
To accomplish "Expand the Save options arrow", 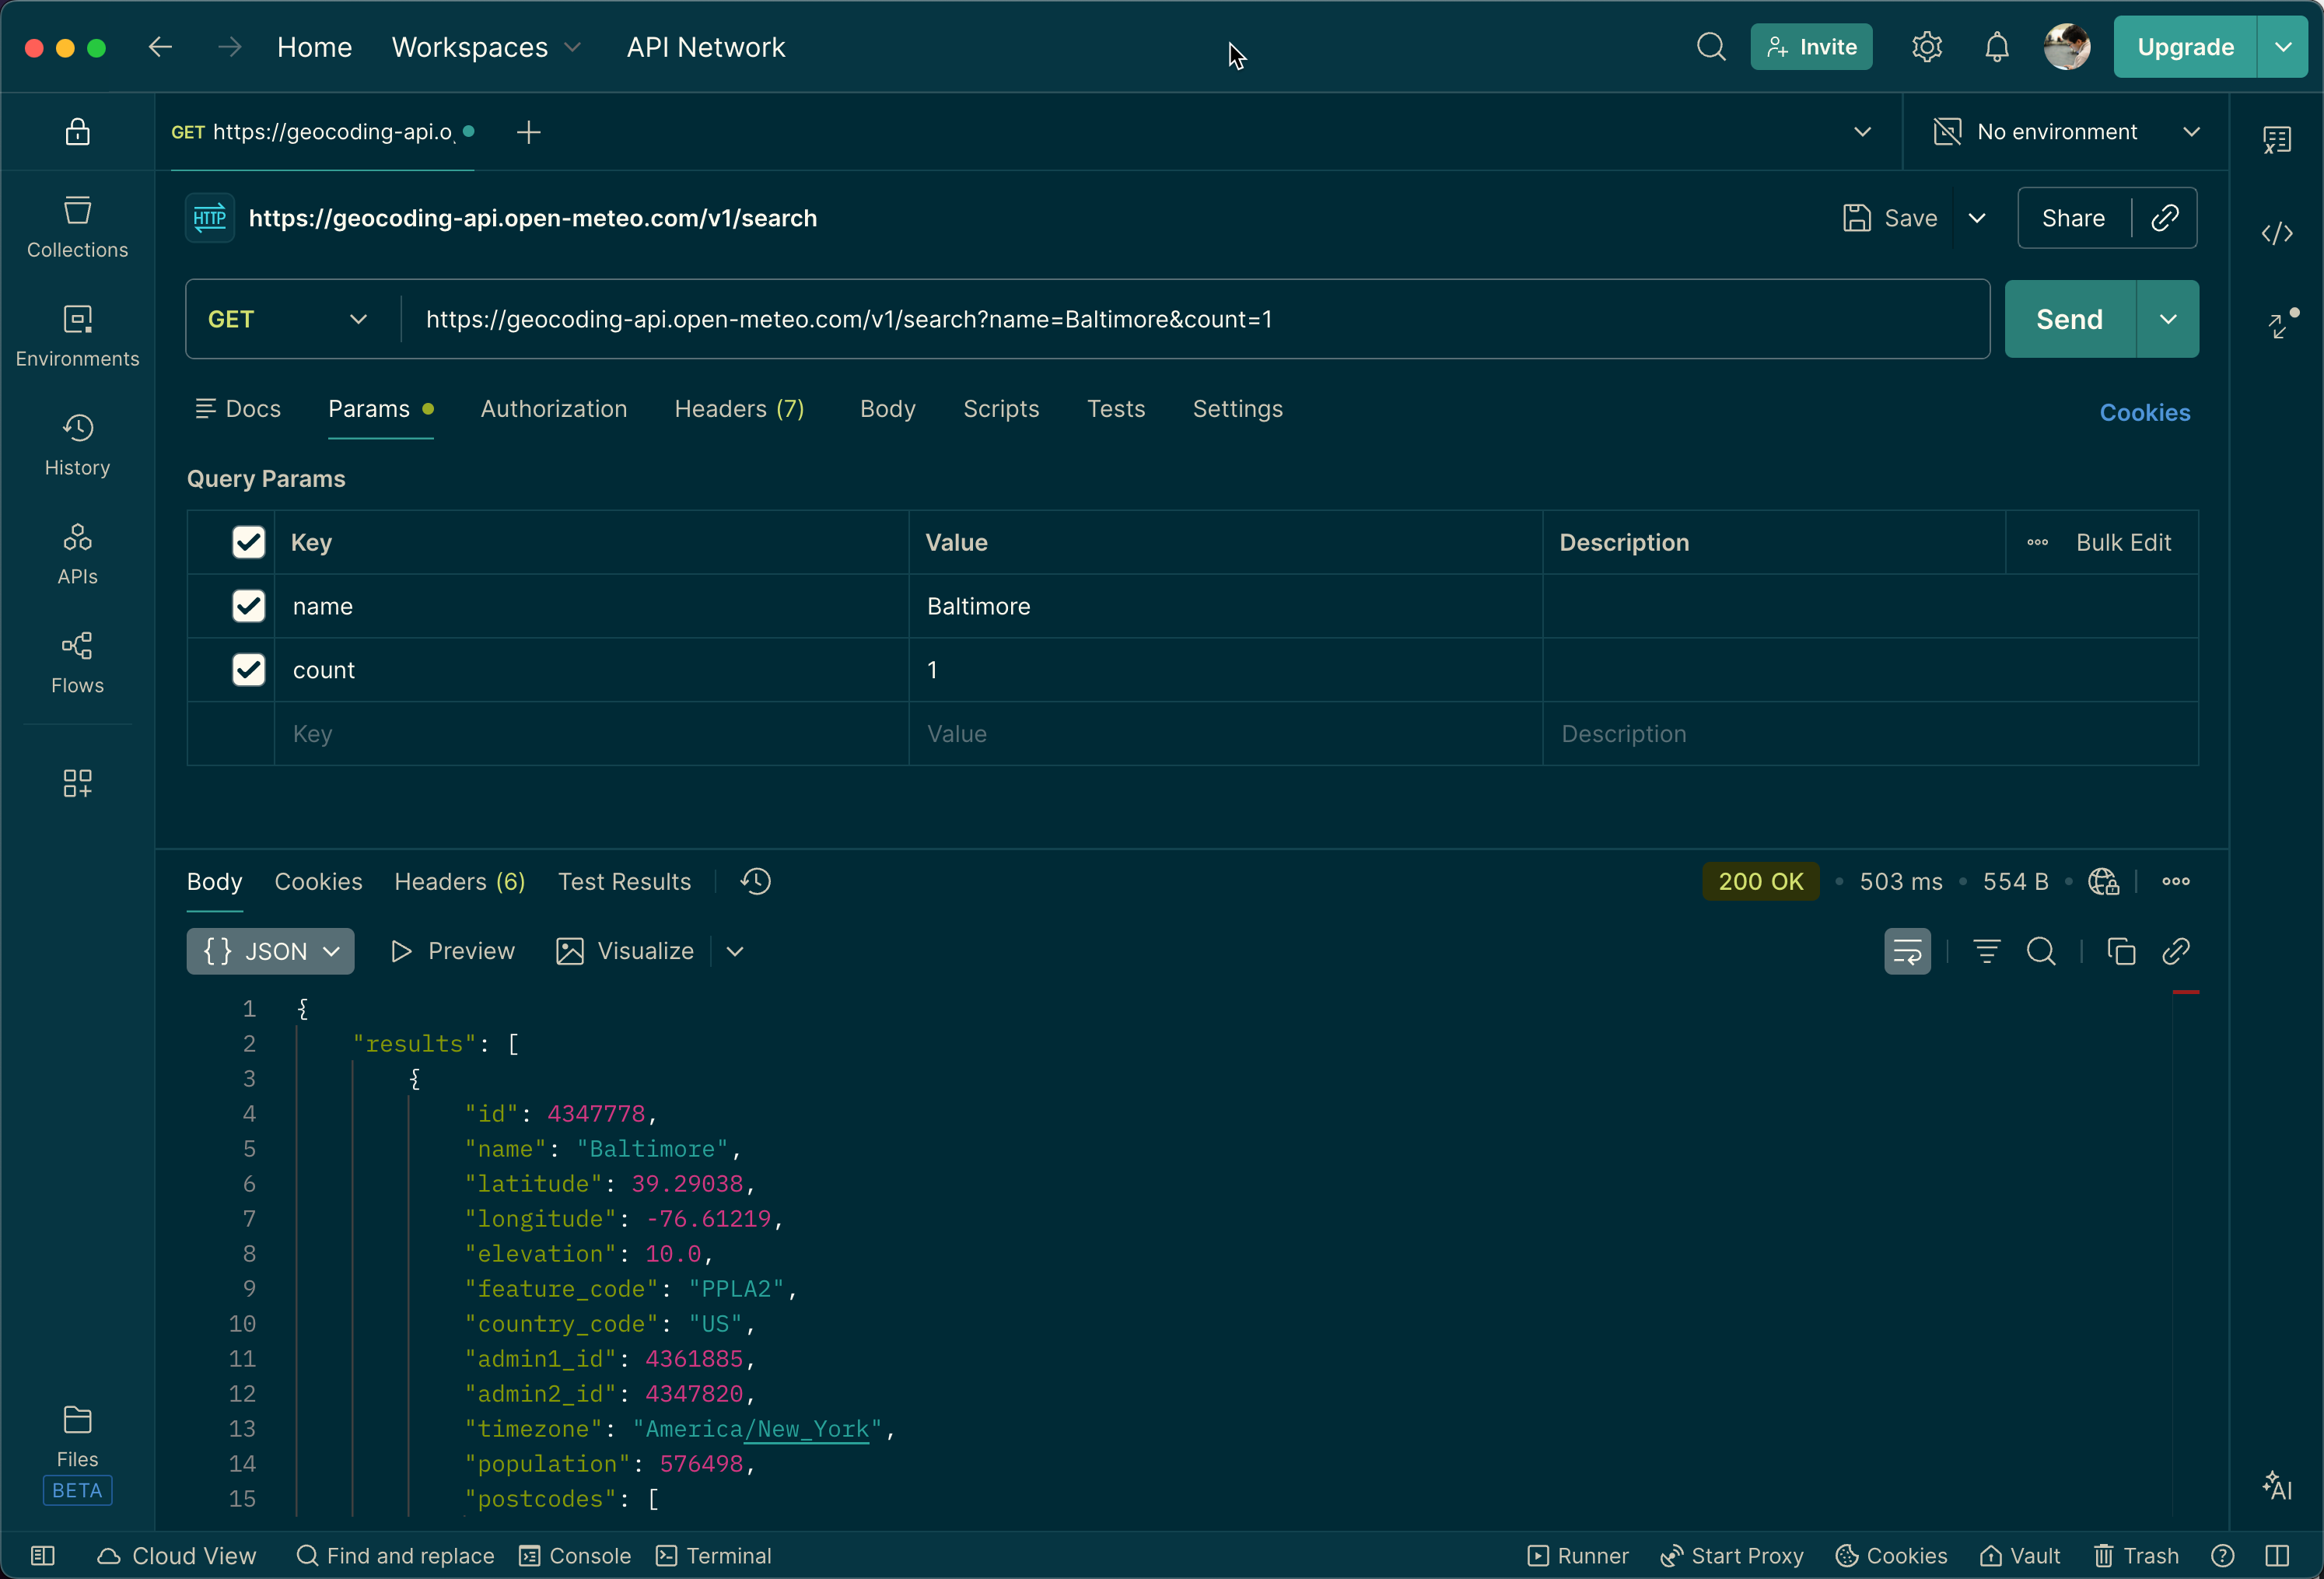I will click(x=1977, y=218).
